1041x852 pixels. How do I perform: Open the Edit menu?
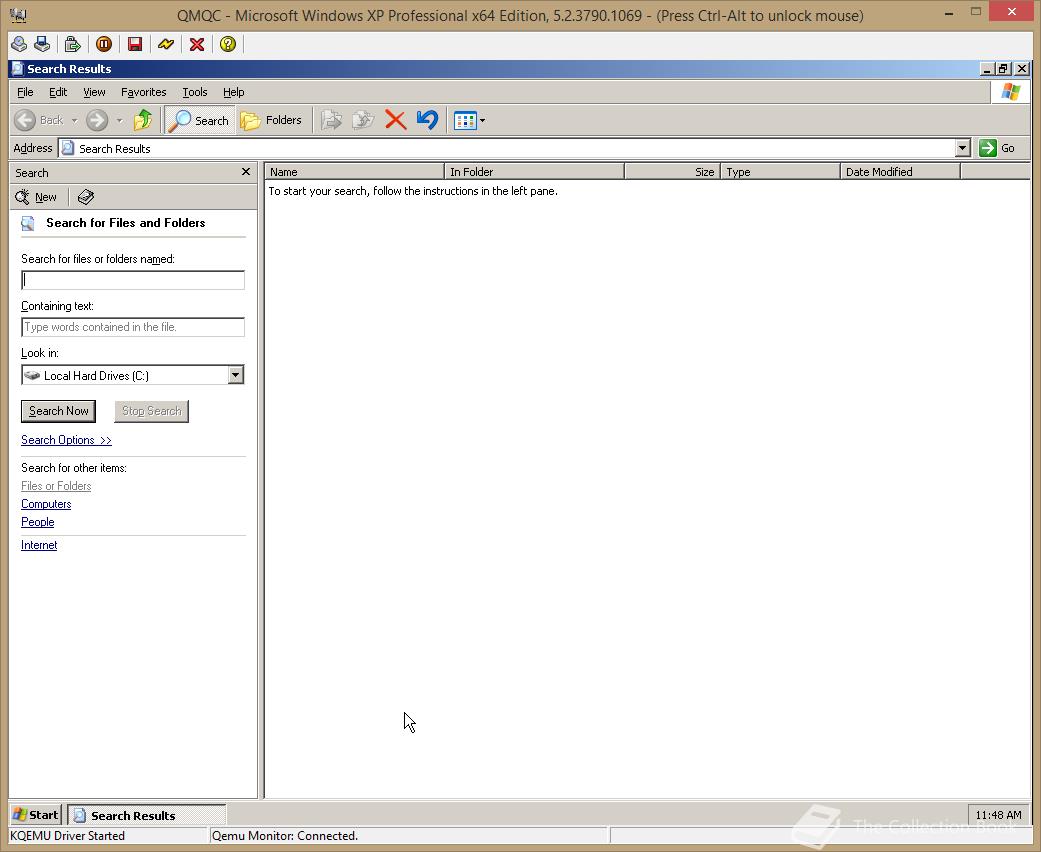58,92
